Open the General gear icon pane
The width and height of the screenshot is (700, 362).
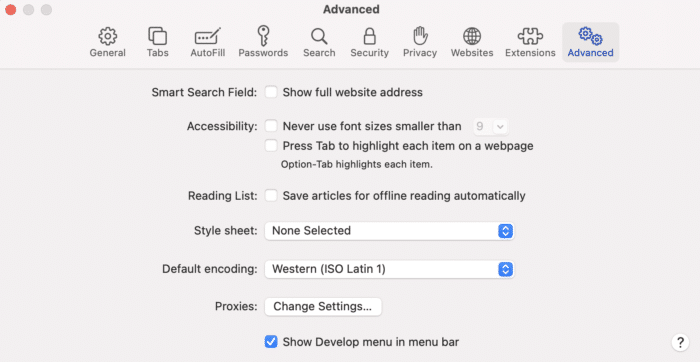(x=108, y=36)
